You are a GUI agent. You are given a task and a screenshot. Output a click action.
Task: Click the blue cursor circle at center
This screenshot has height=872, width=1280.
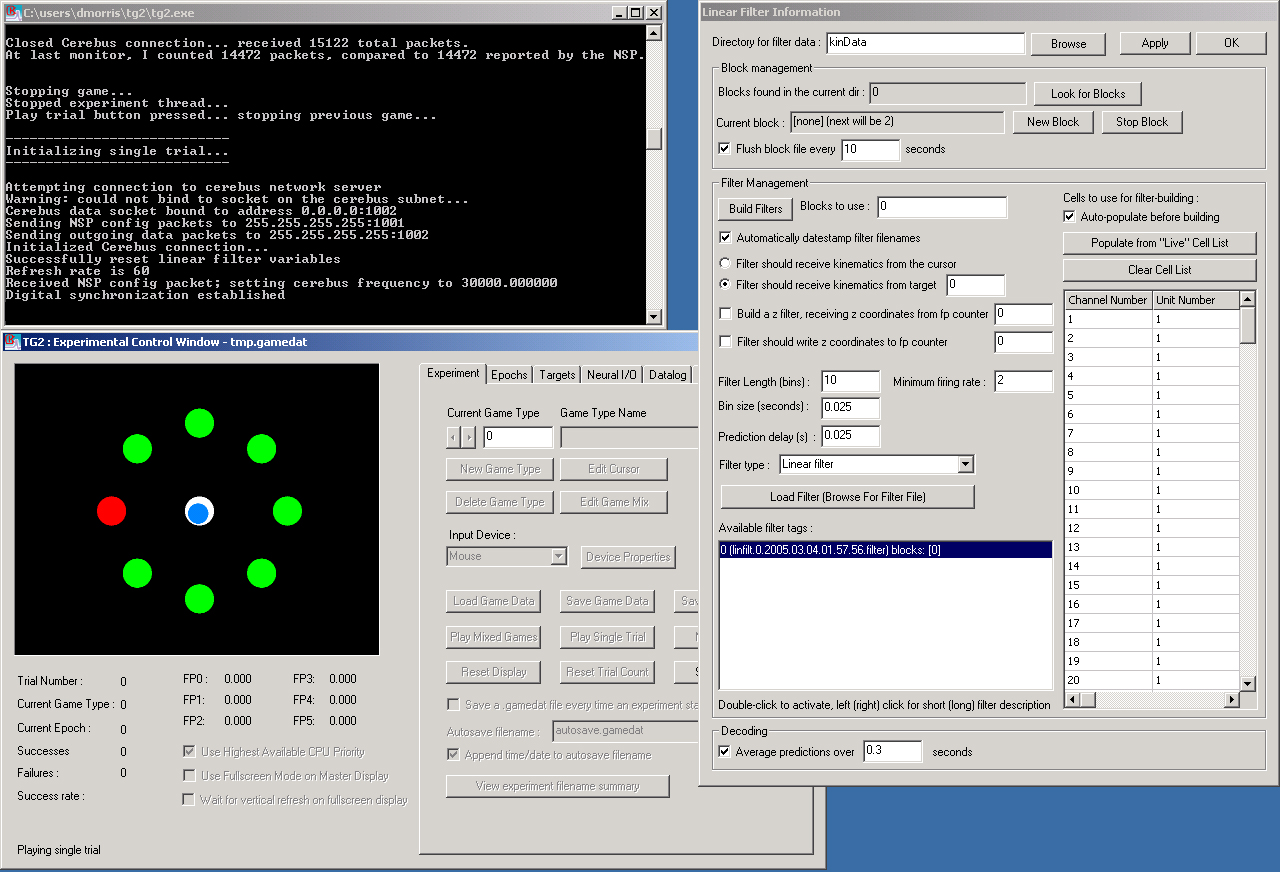click(x=199, y=512)
